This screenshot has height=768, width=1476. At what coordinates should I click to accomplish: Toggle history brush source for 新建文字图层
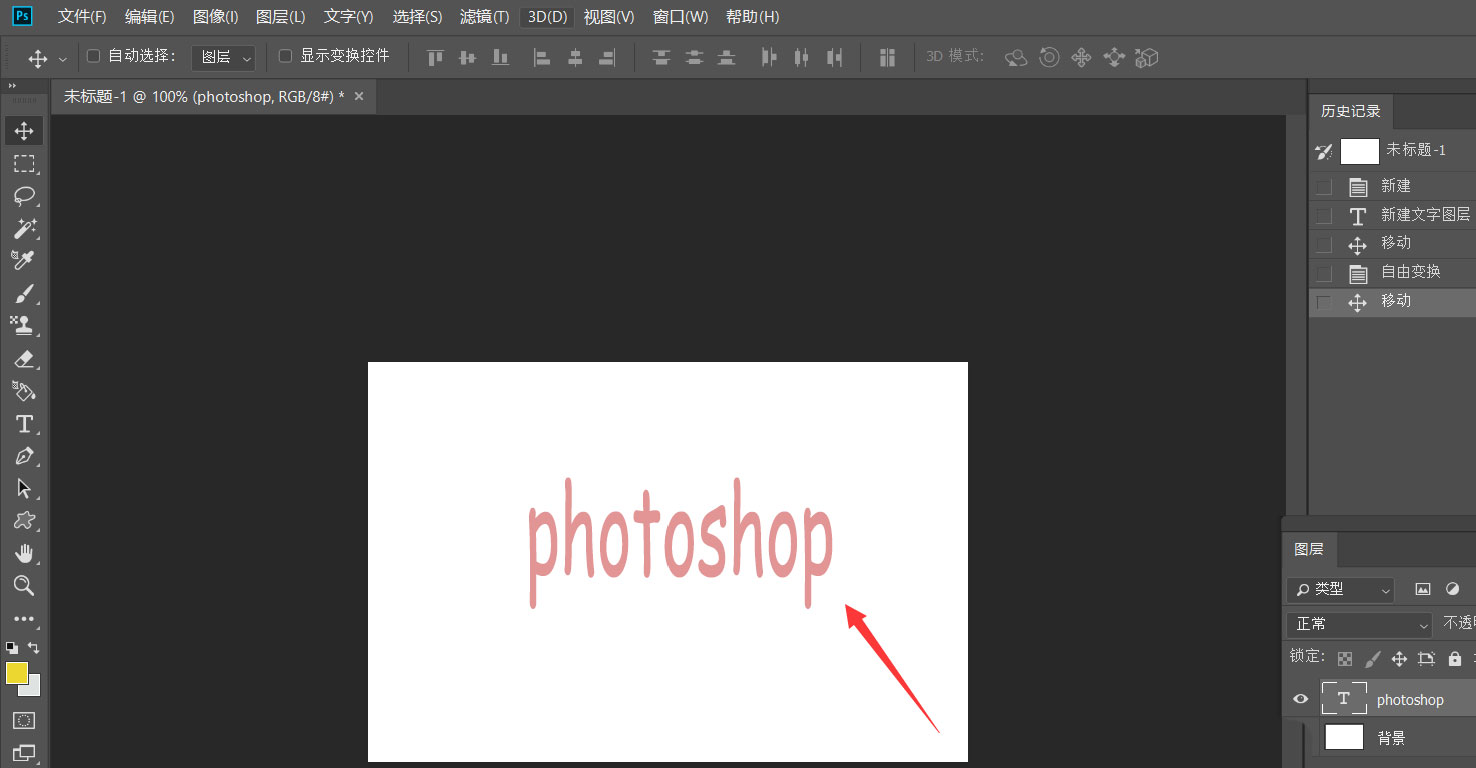(1324, 216)
